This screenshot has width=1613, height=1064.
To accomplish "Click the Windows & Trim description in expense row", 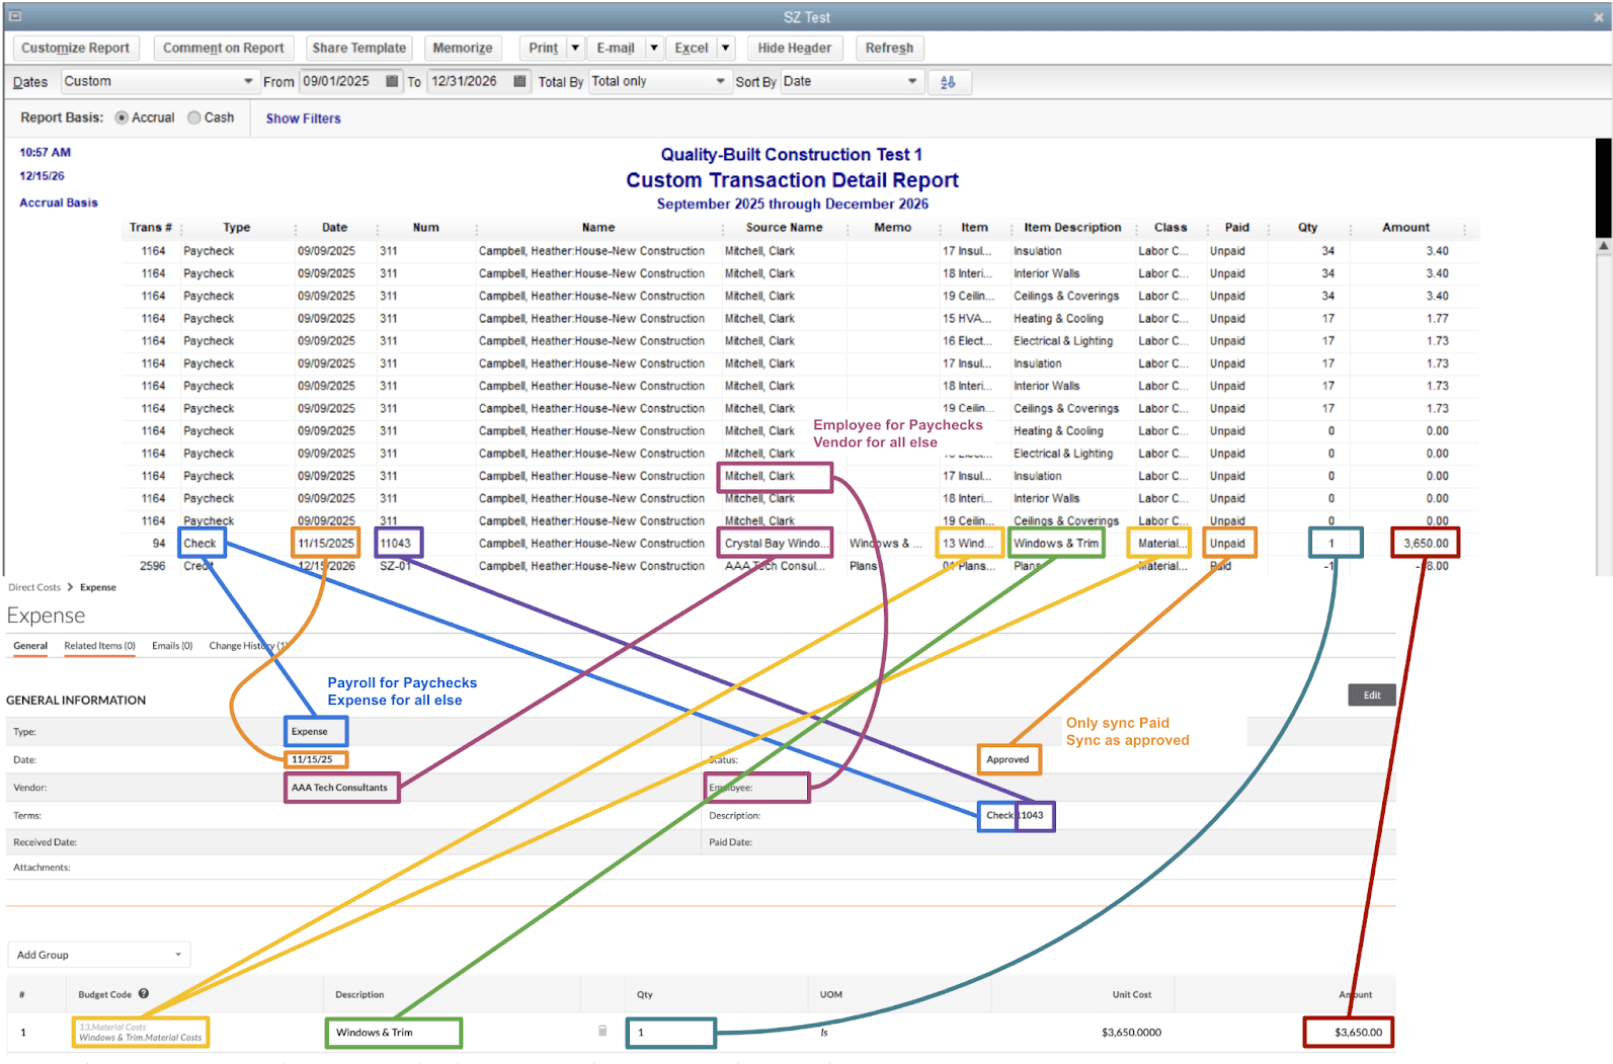I will coord(393,1032).
